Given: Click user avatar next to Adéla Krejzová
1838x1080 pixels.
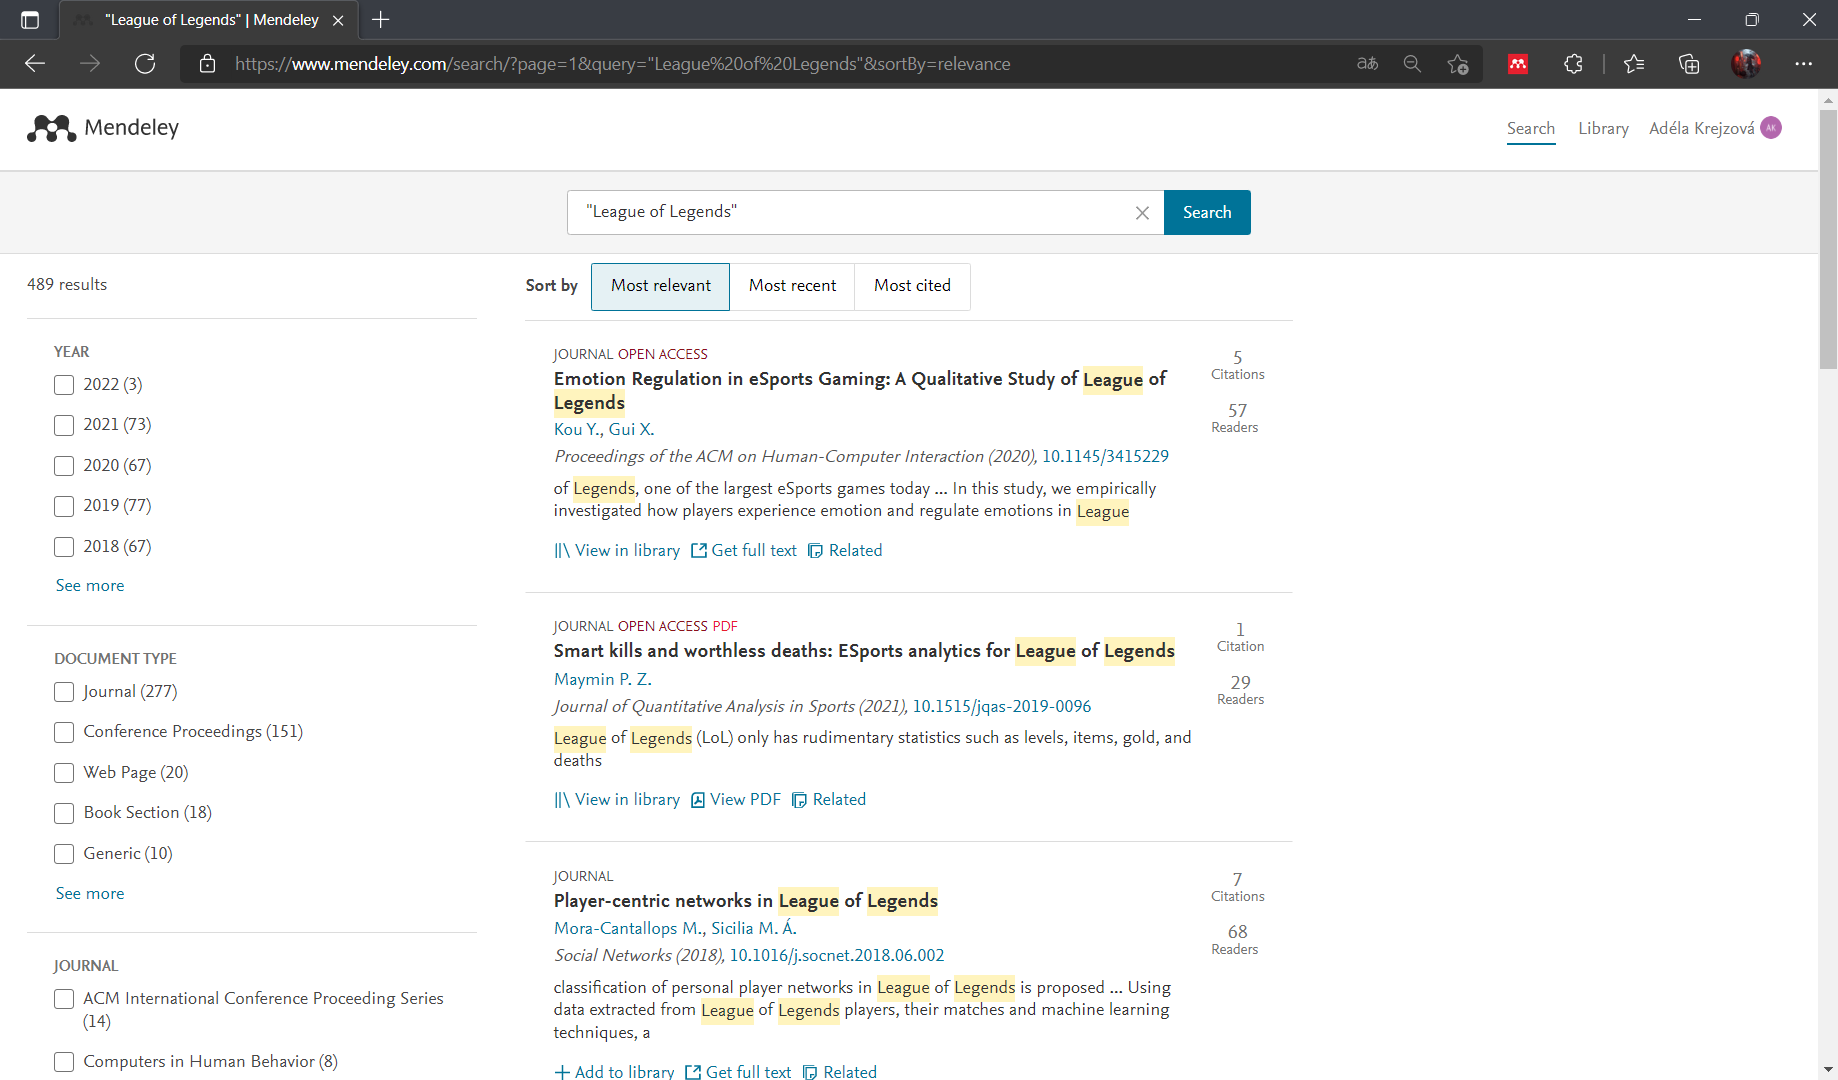Looking at the screenshot, I should coord(1771,128).
